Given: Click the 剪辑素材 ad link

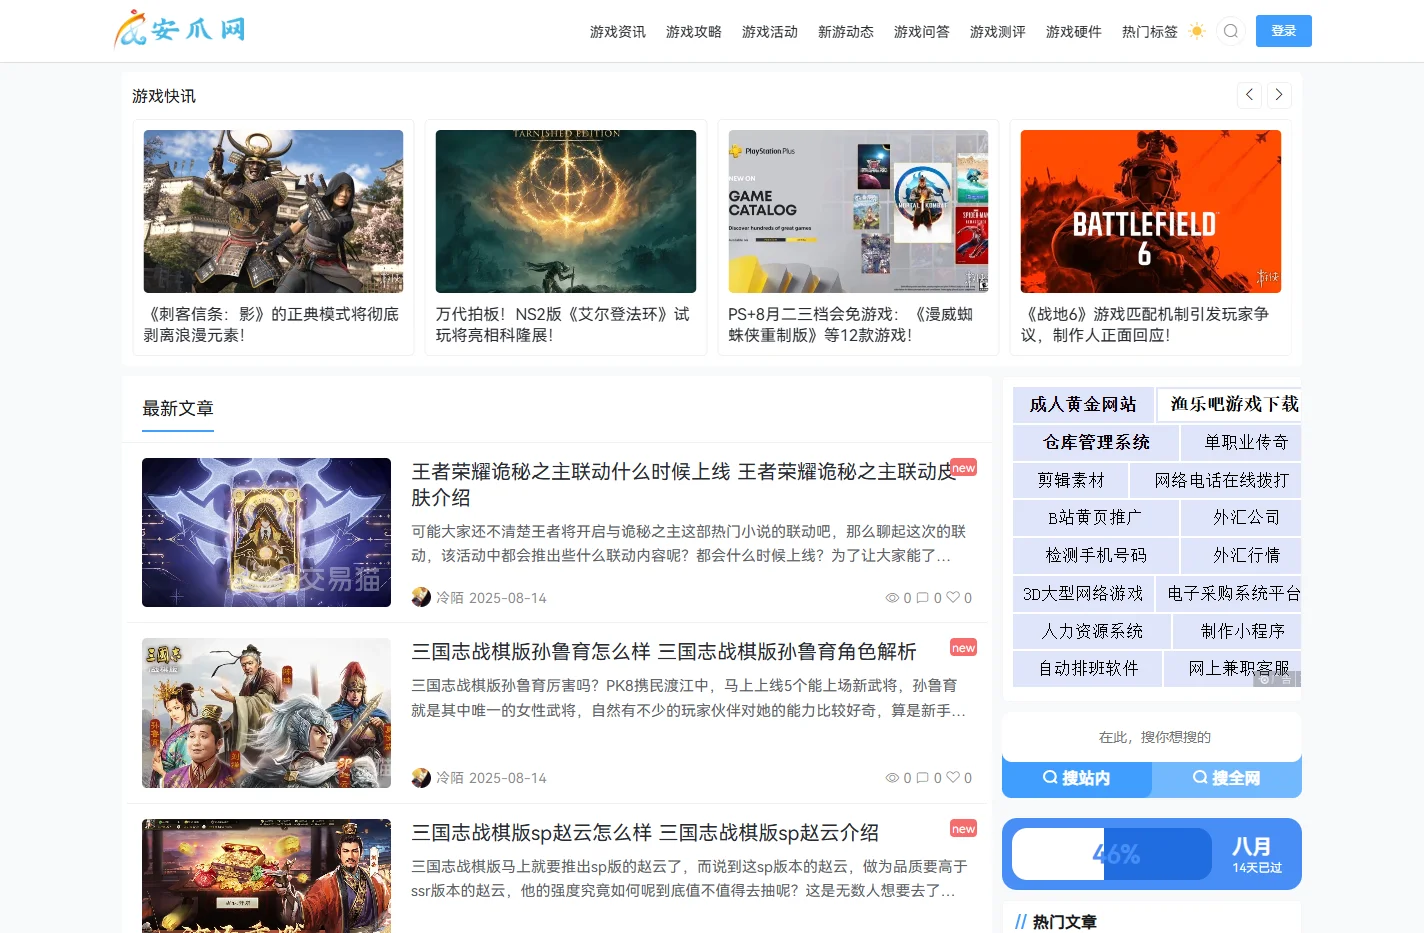Looking at the screenshot, I should click(x=1070, y=480).
